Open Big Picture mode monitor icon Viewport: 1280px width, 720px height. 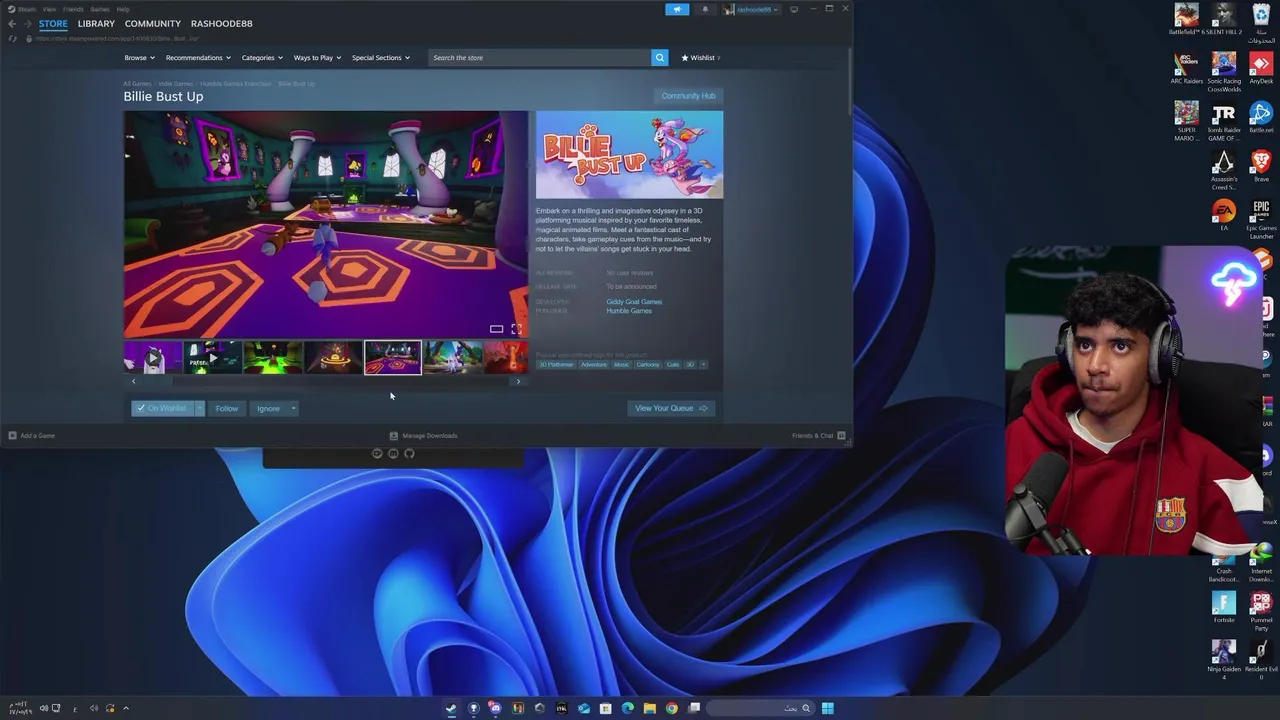[794, 9]
